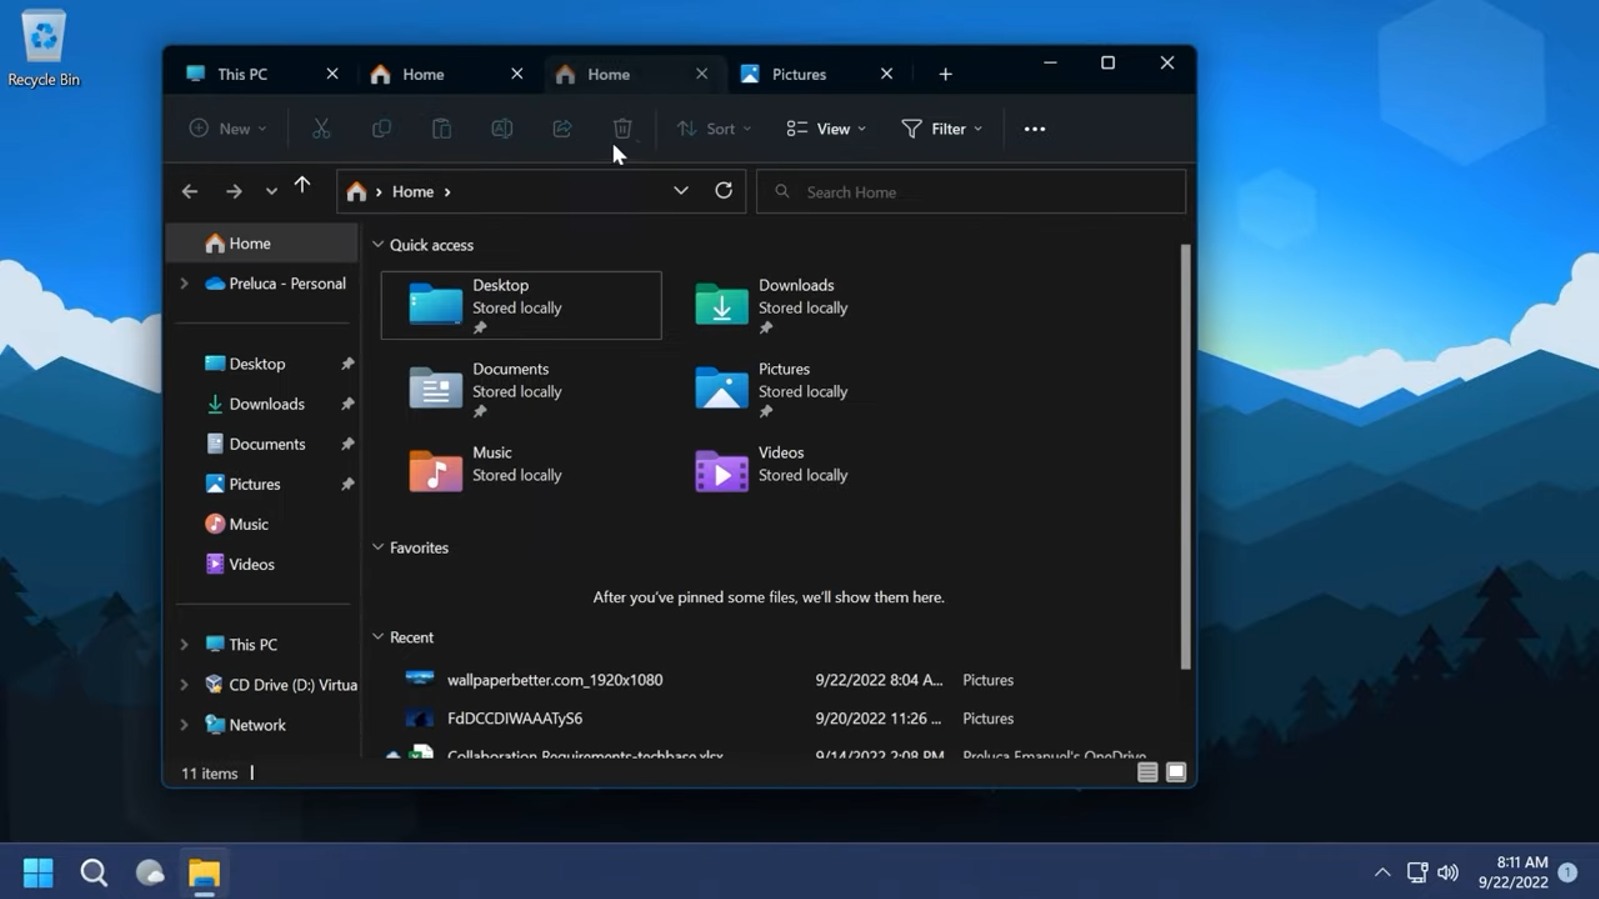1599x899 pixels.
Task: Collapse the Quick access section
Action: (378, 245)
